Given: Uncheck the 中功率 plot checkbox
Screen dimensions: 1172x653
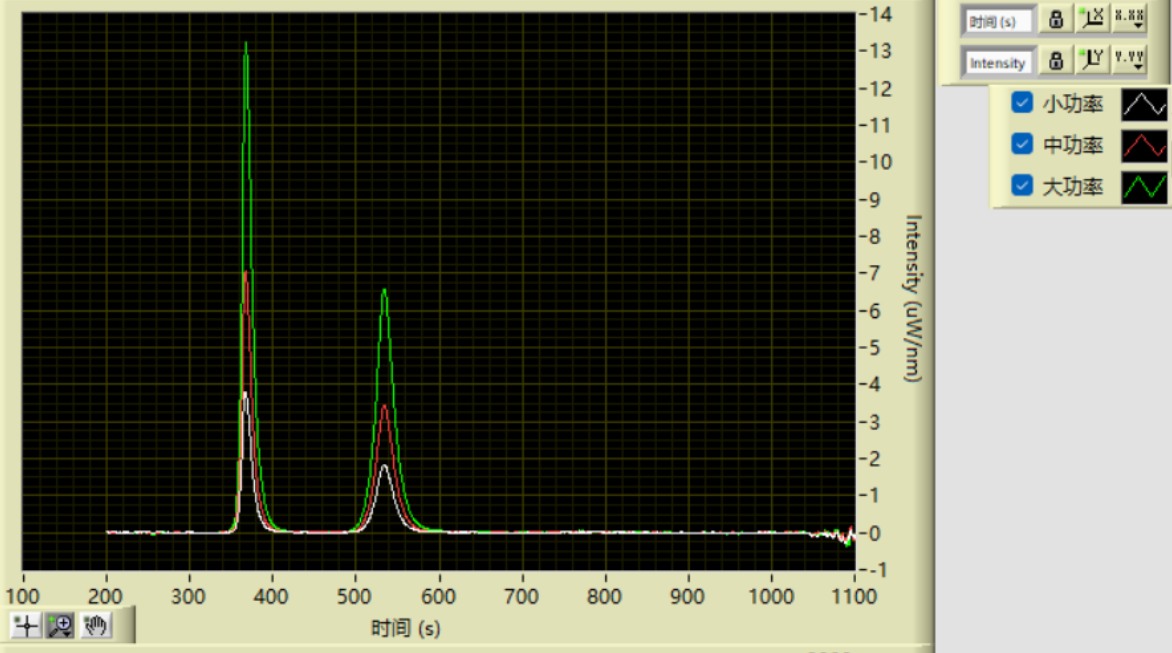Looking at the screenshot, I should pos(1022,144).
